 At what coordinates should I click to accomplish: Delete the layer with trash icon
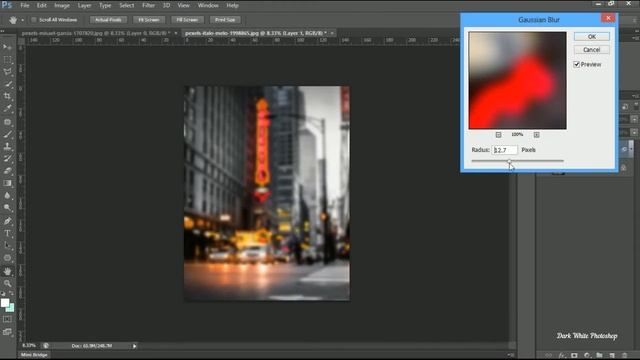click(x=624, y=356)
